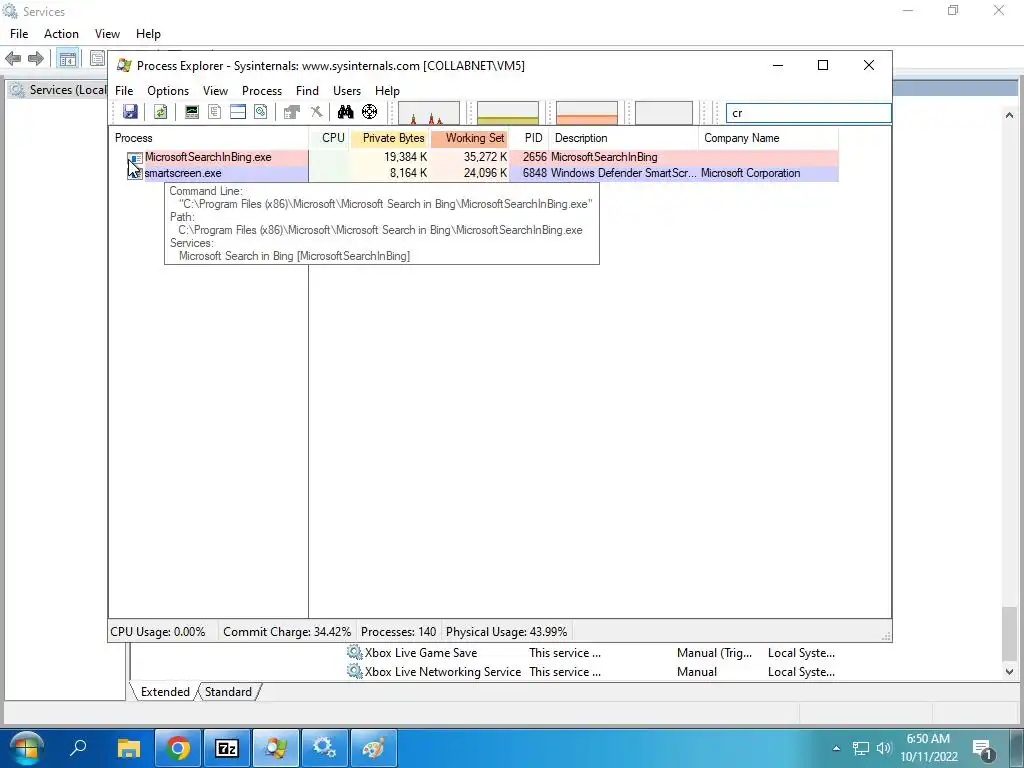Open the Services window View menu
1024x768 pixels.
point(107,34)
